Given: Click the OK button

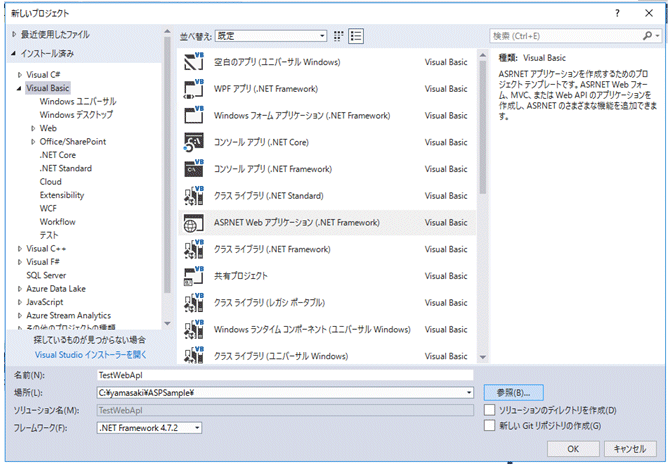Looking at the screenshot, I should 573,449.
